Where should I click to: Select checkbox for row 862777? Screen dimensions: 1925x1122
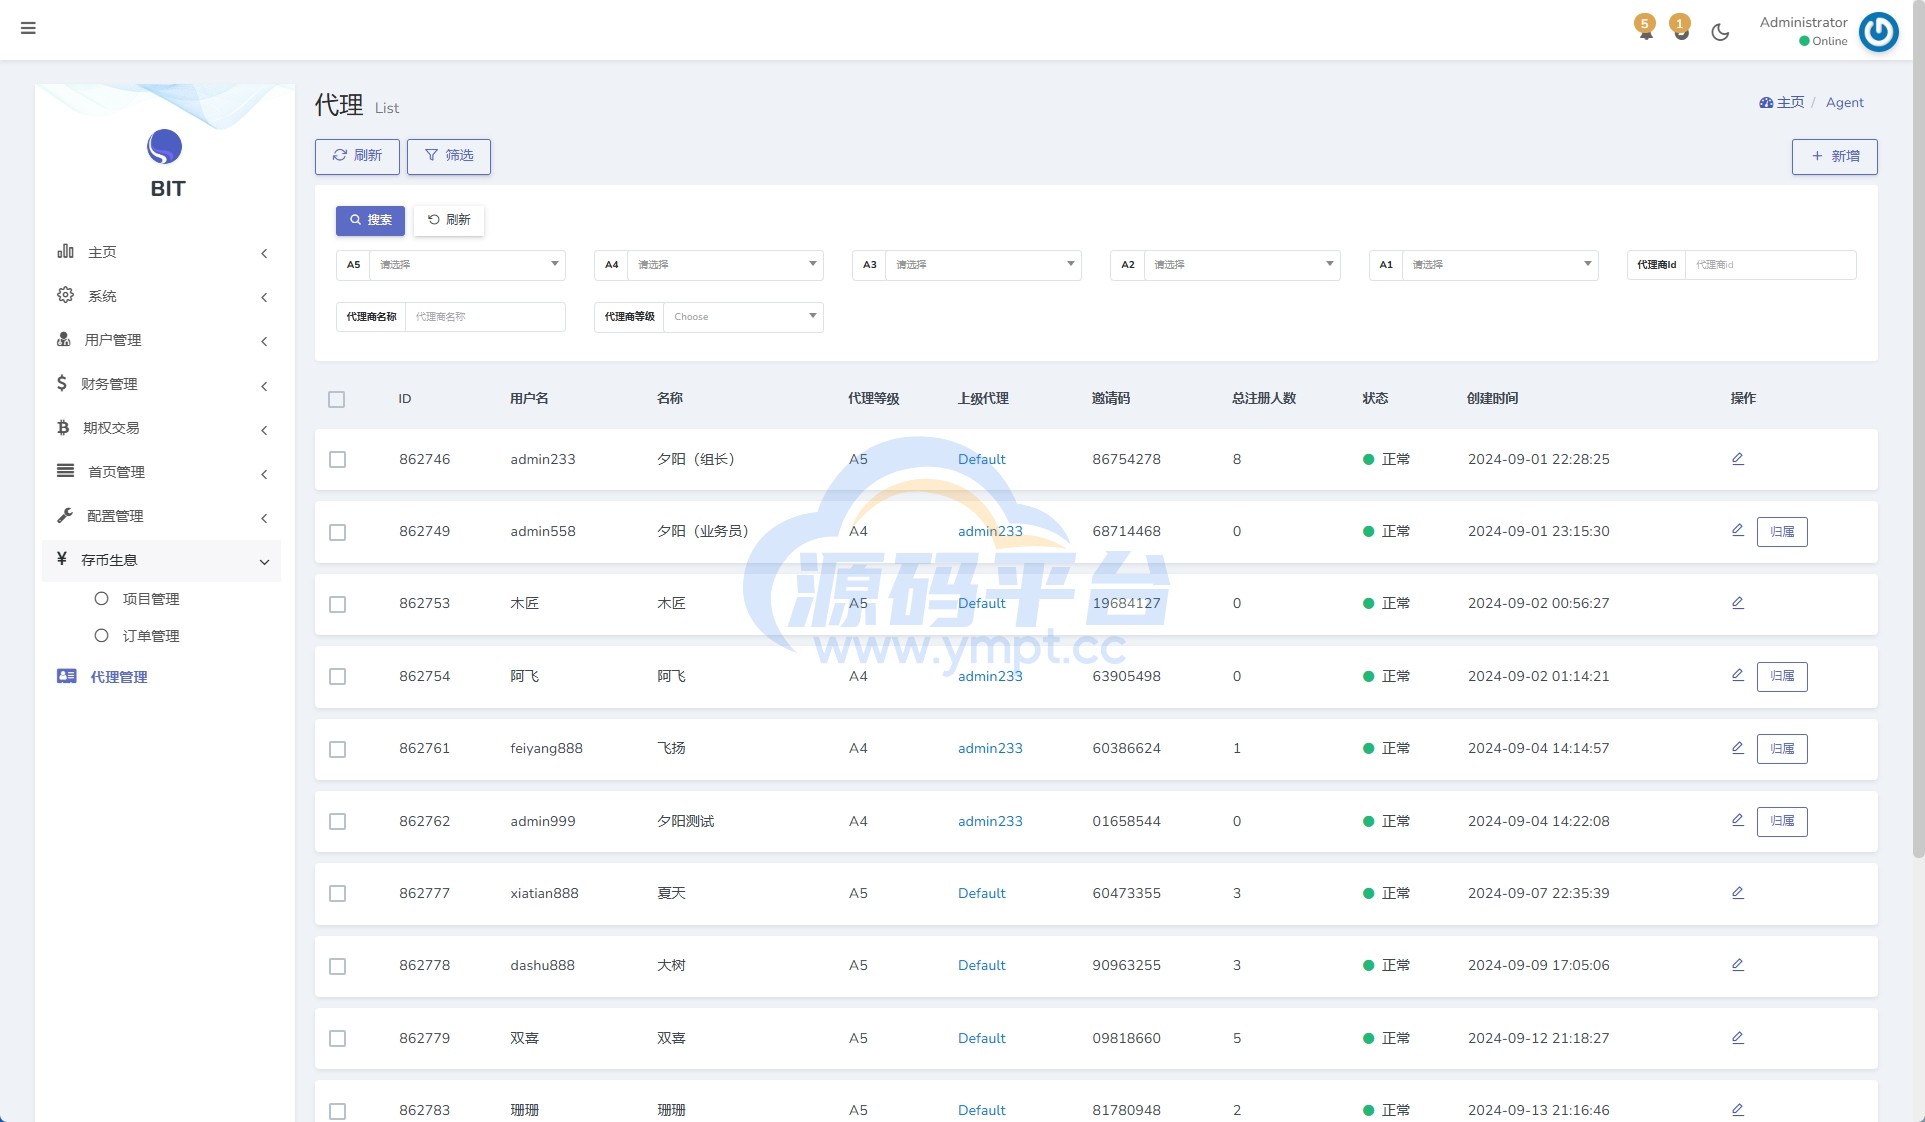pyautogui.click(x=337, y=894)
